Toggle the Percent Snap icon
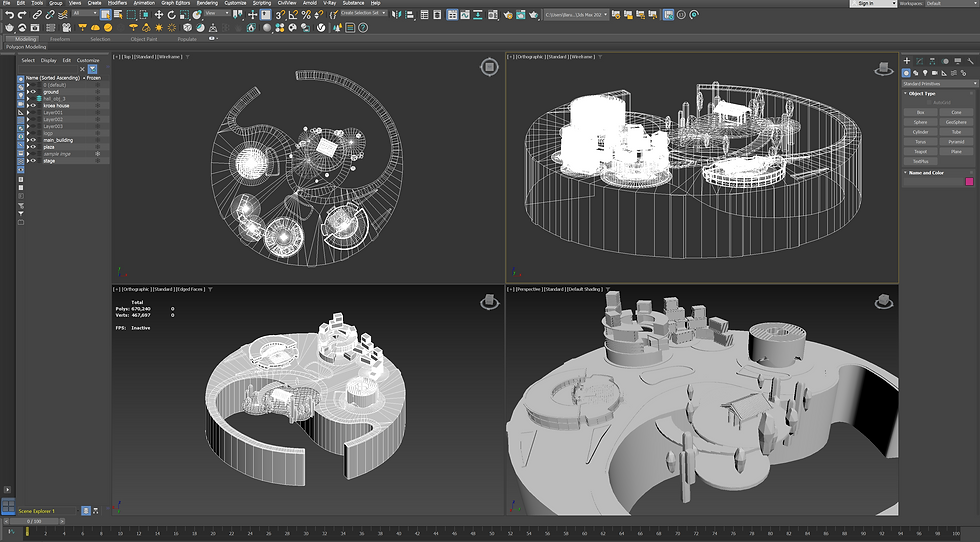Image resolution: width=980 pixels, height=542 pixels. pos(306,14)
